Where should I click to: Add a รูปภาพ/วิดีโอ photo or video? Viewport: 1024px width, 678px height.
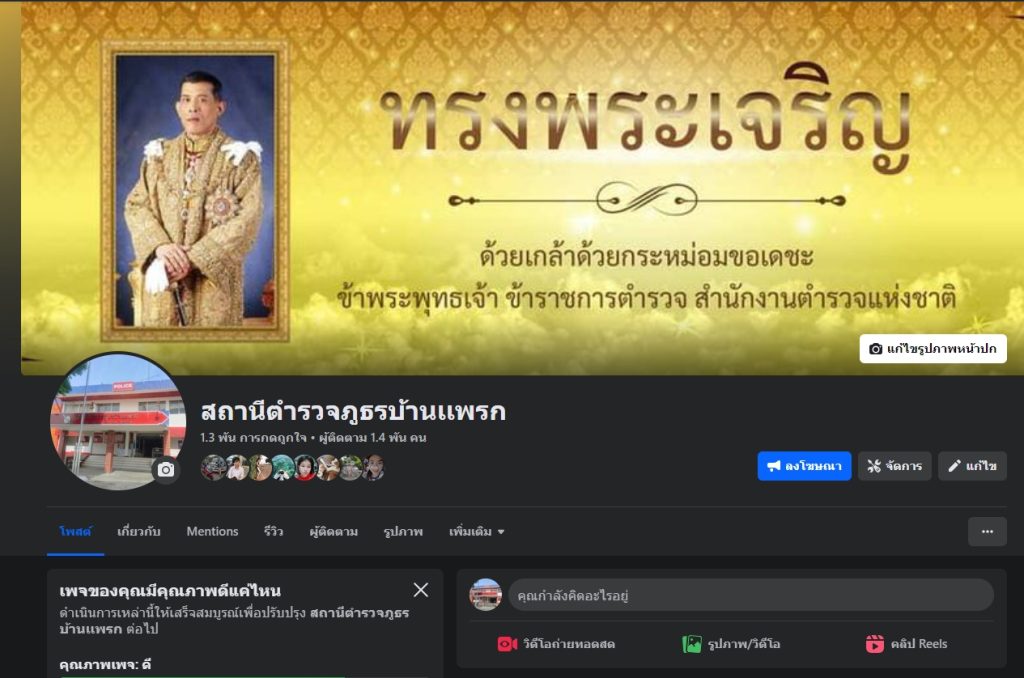[731, 644]
